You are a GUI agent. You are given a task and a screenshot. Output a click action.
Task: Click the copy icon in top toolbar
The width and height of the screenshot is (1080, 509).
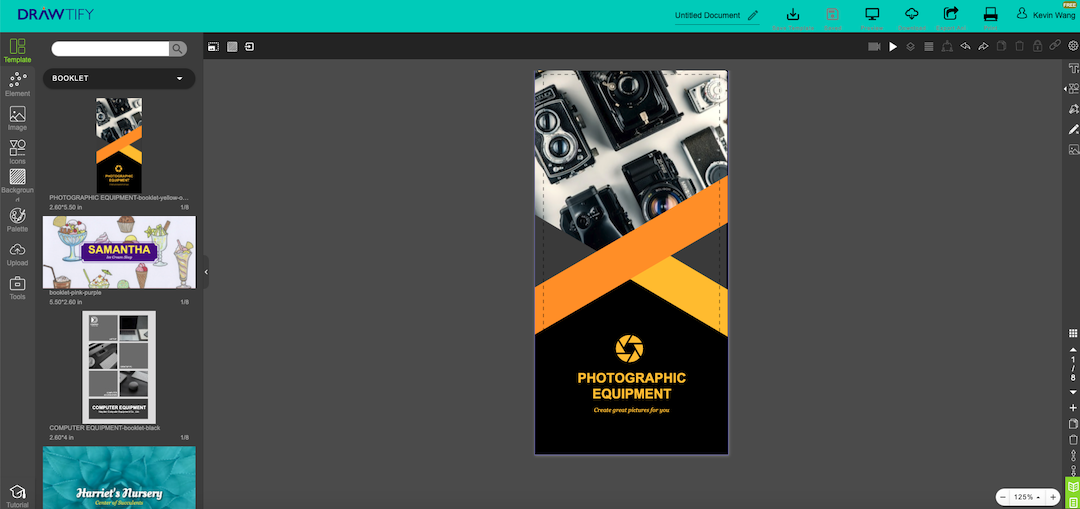(1001, 47)
